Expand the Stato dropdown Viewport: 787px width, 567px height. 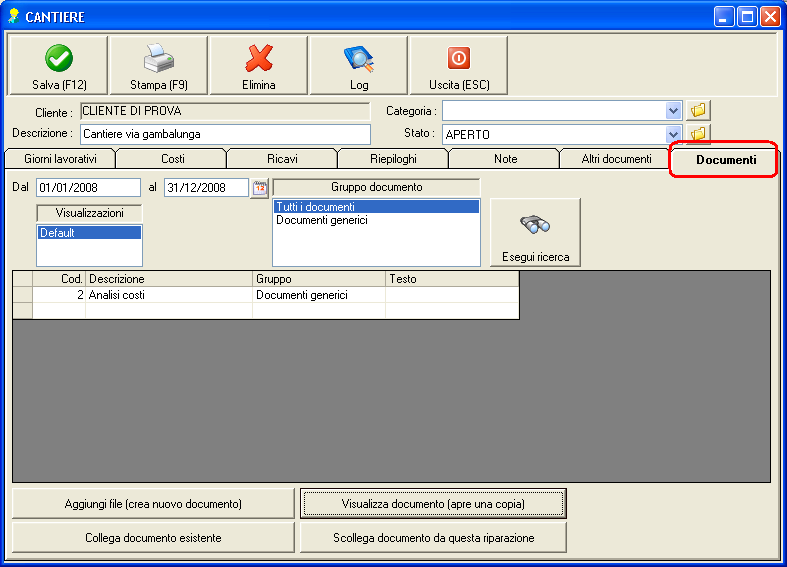tap(673, 134)
